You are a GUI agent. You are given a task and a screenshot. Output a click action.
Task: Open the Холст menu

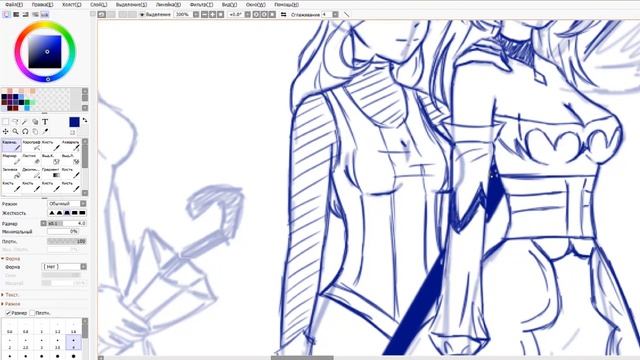pos(71,4)
